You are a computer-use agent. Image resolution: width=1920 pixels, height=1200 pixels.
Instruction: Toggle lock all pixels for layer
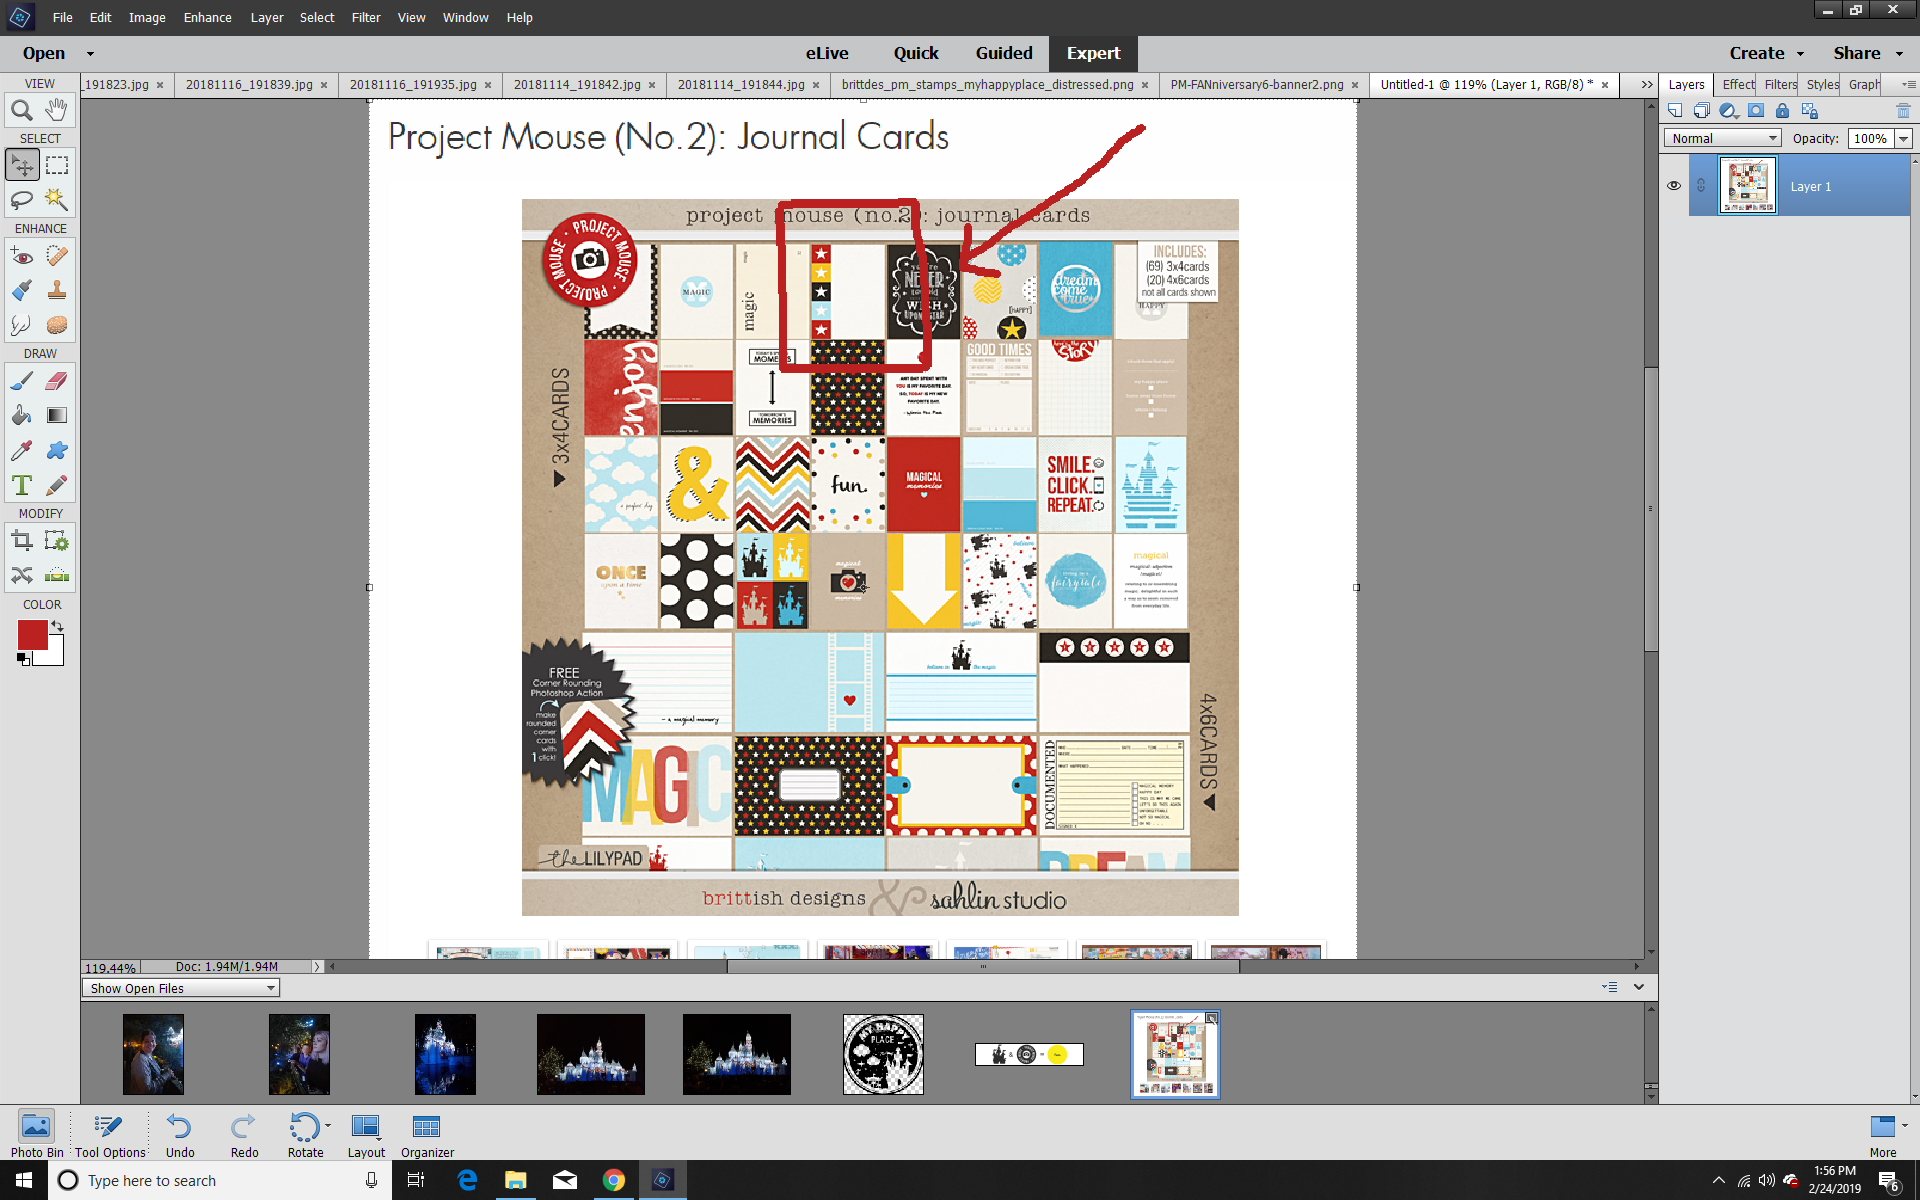pos(1782,110)
